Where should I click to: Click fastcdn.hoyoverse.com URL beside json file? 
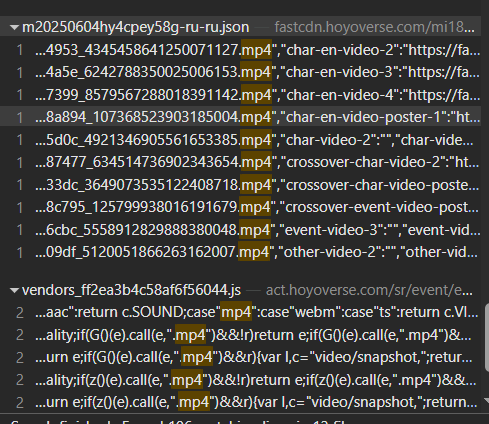(374, 27)
